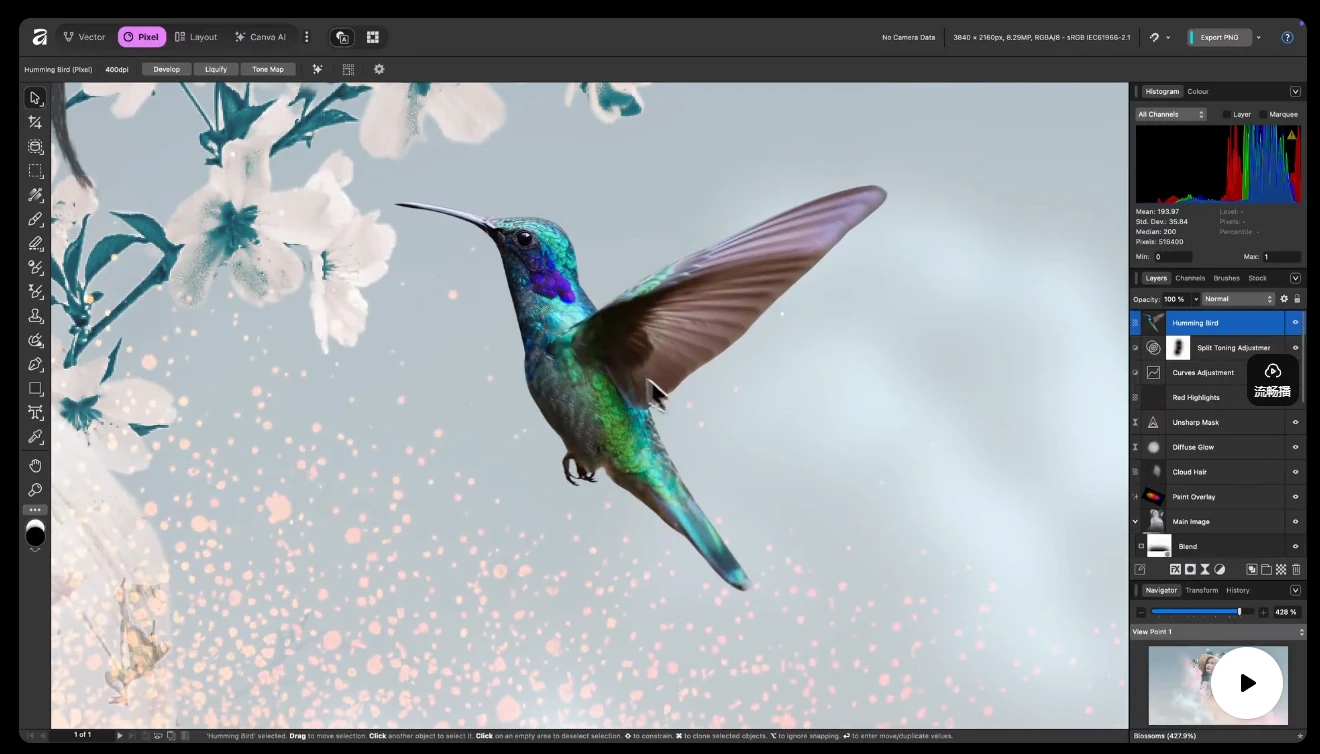The image size is (1320, 754).
Task: Click the Develop button
Action: 167,69
